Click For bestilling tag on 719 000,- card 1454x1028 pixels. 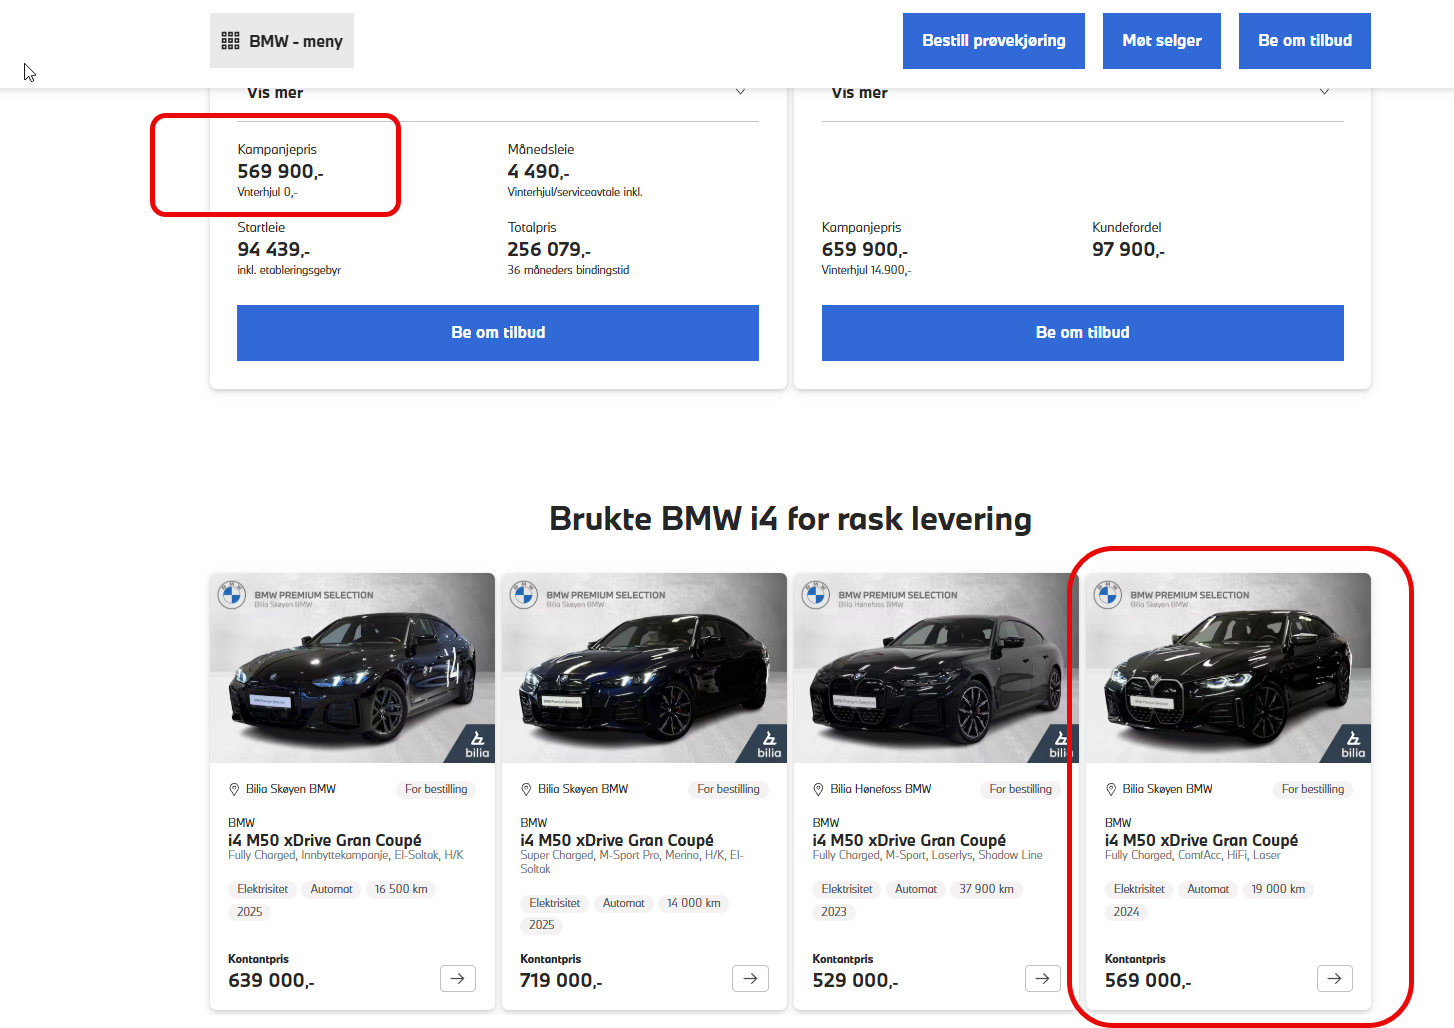point(728,789)
